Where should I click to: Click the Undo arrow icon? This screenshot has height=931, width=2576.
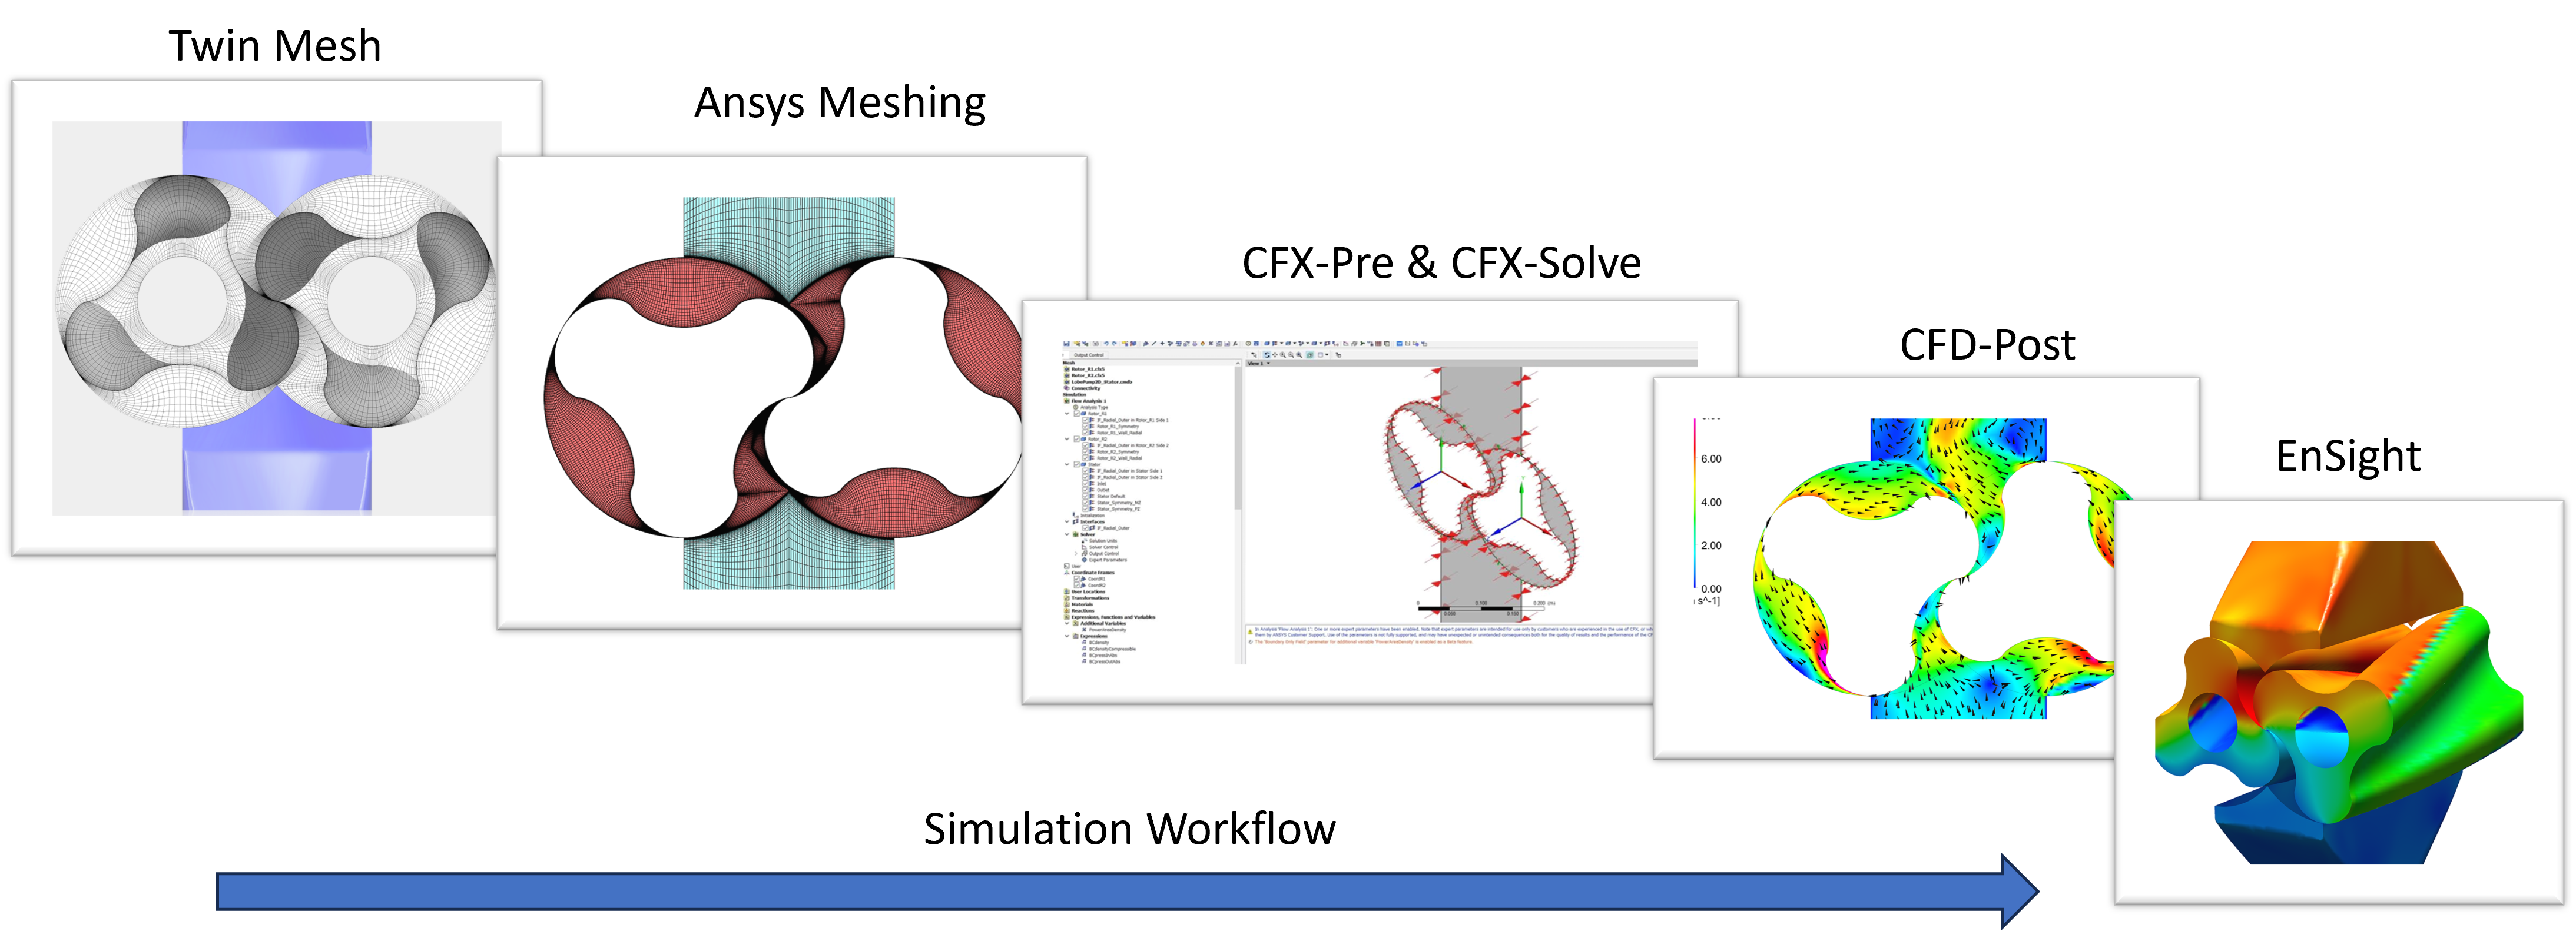1106,344
